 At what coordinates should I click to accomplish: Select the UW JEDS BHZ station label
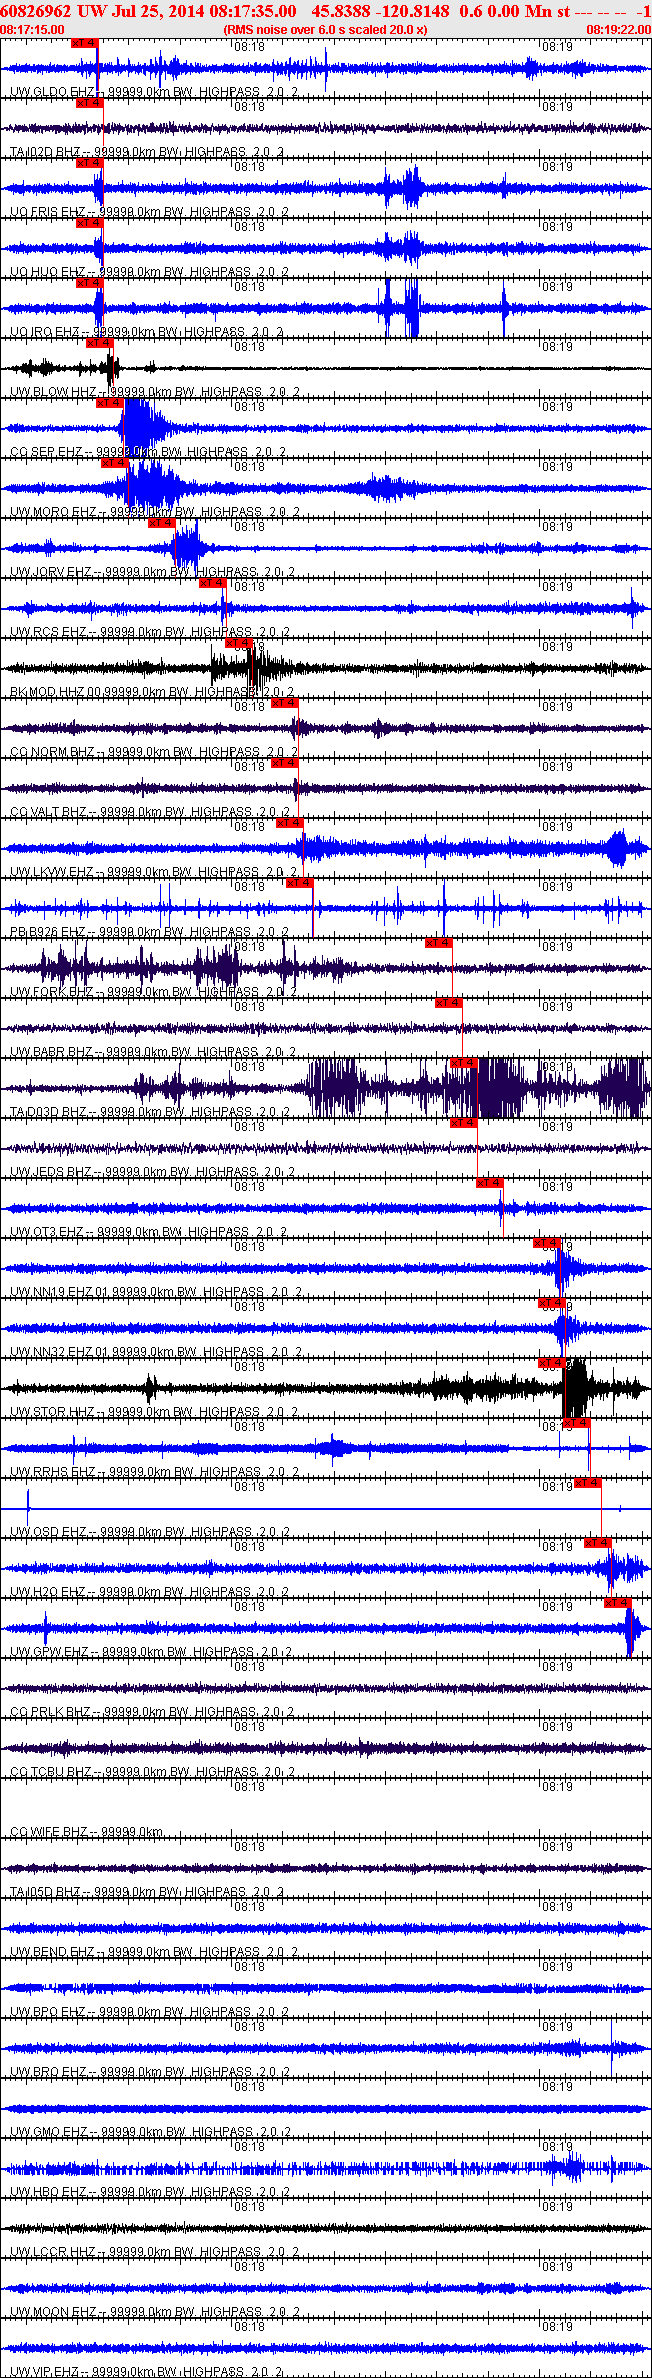(51, 1172)
